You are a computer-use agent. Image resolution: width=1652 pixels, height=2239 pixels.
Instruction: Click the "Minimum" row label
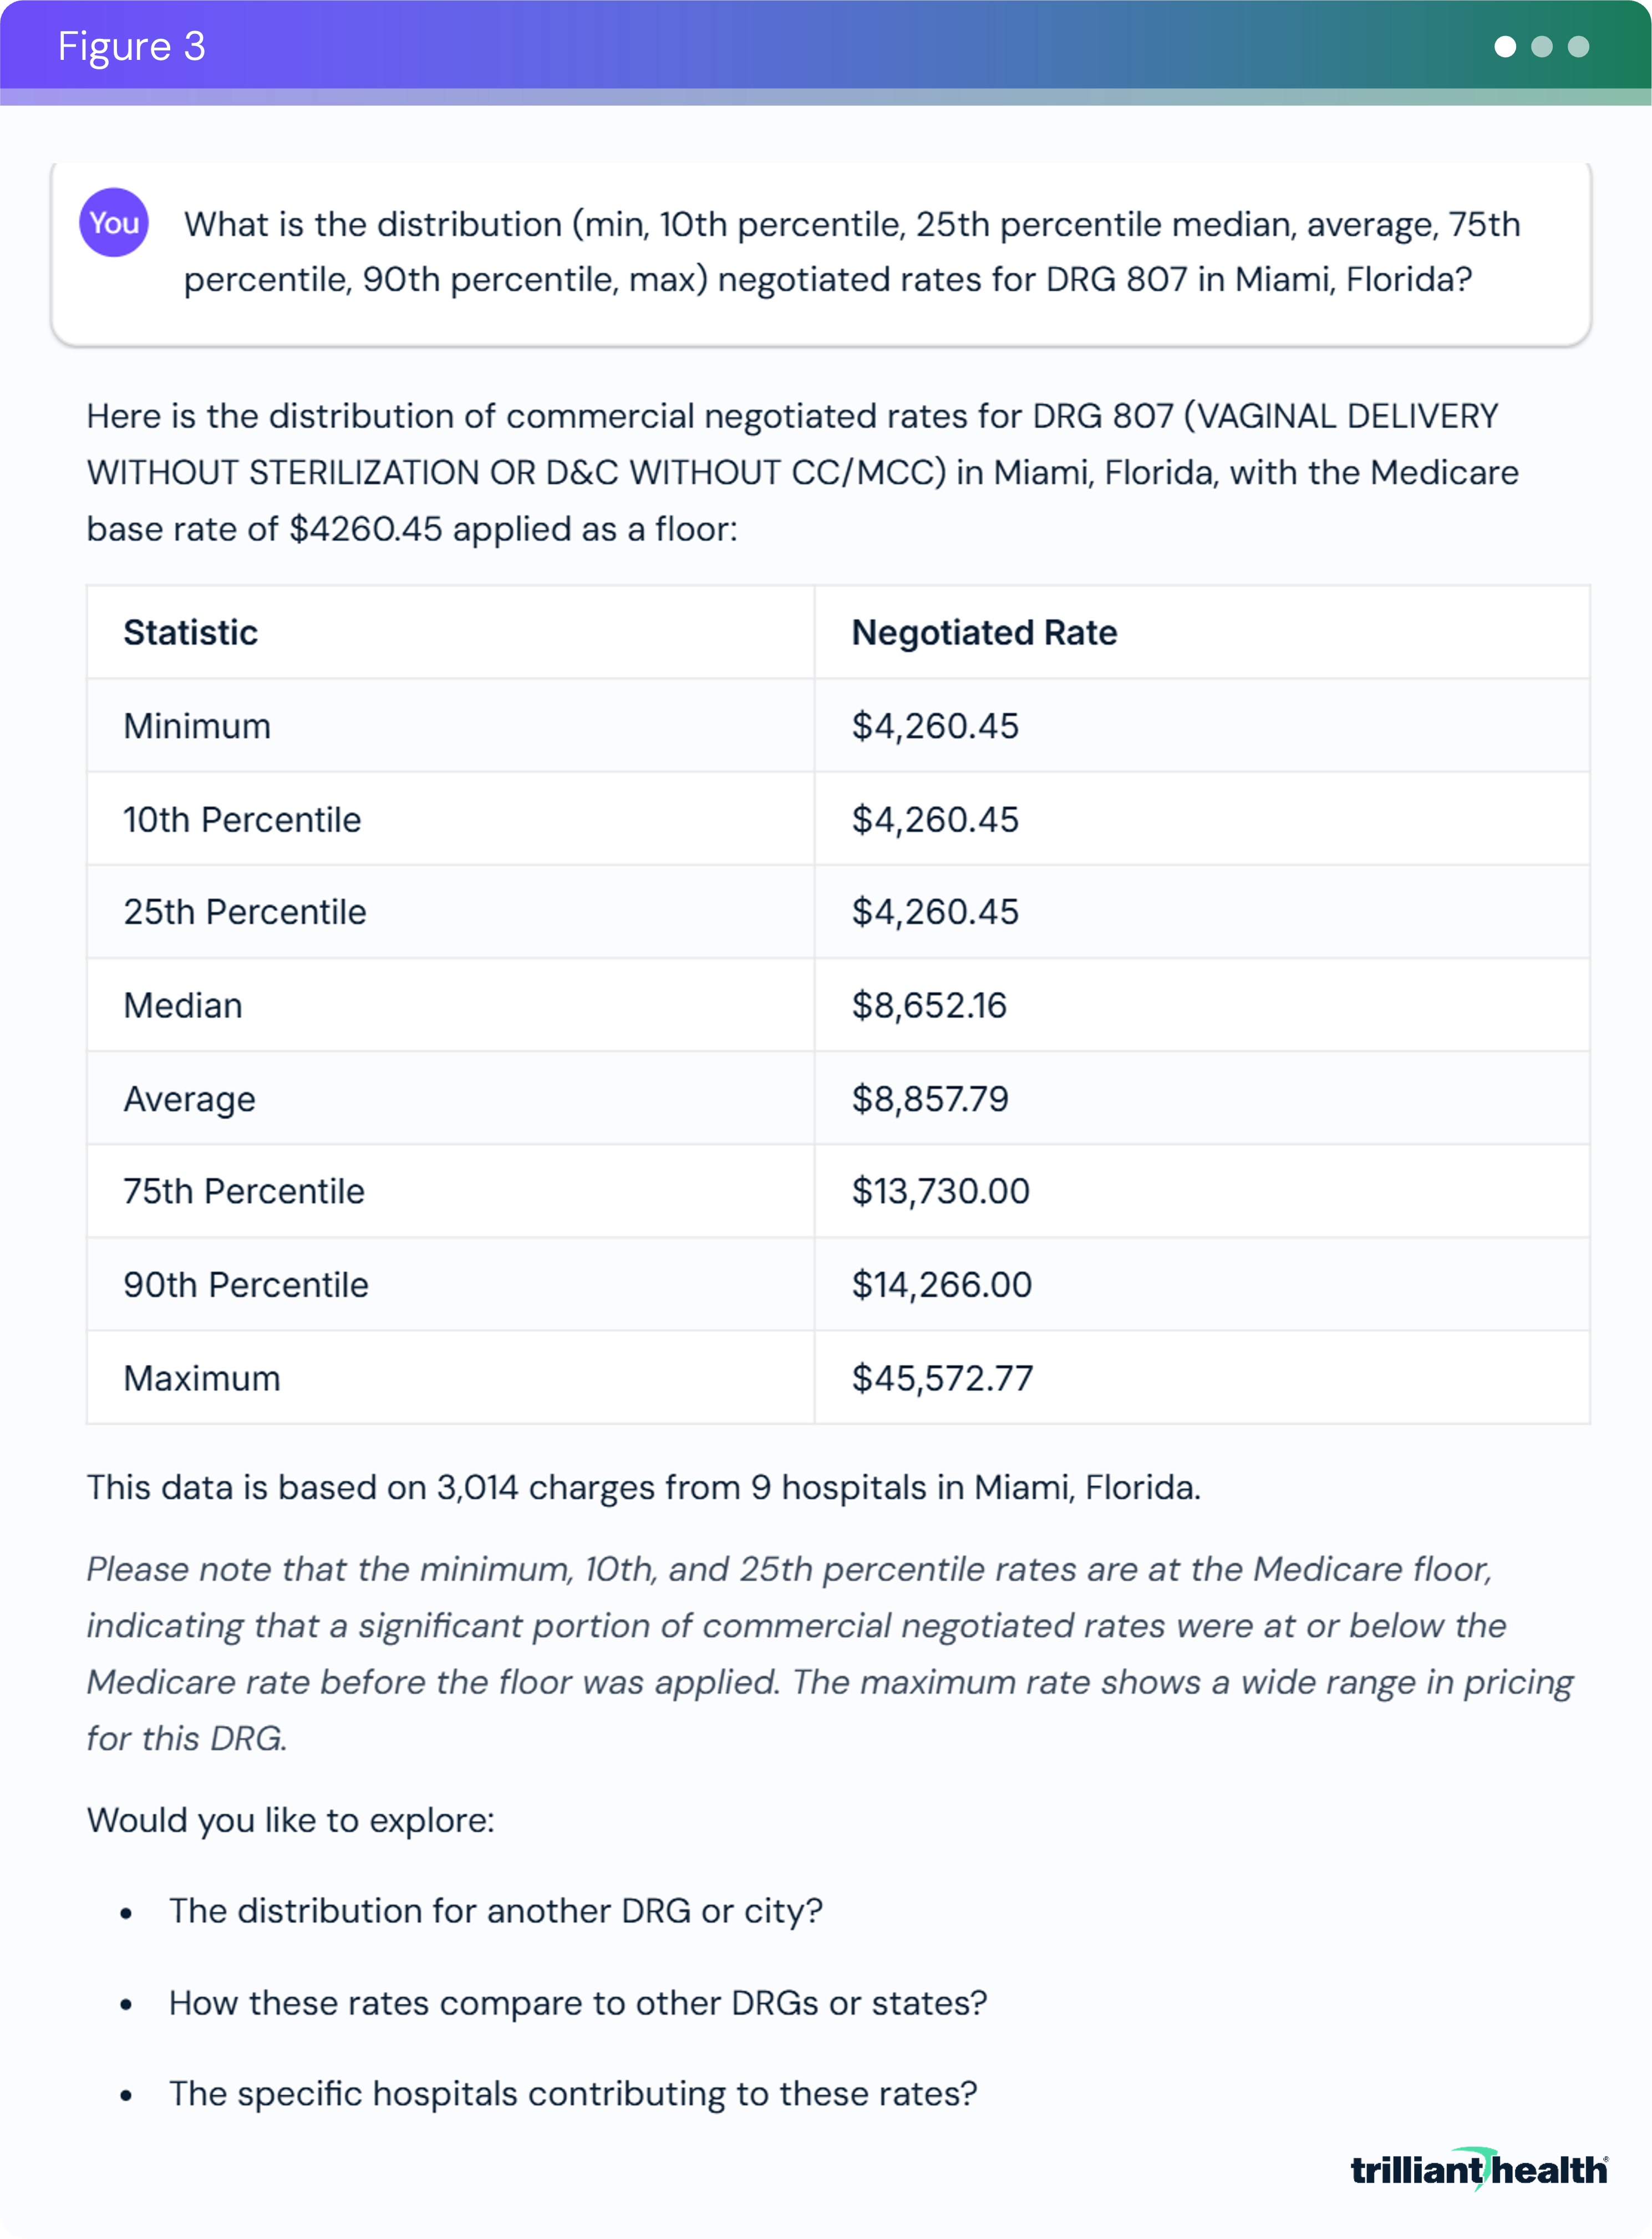(x=197, y=726)
